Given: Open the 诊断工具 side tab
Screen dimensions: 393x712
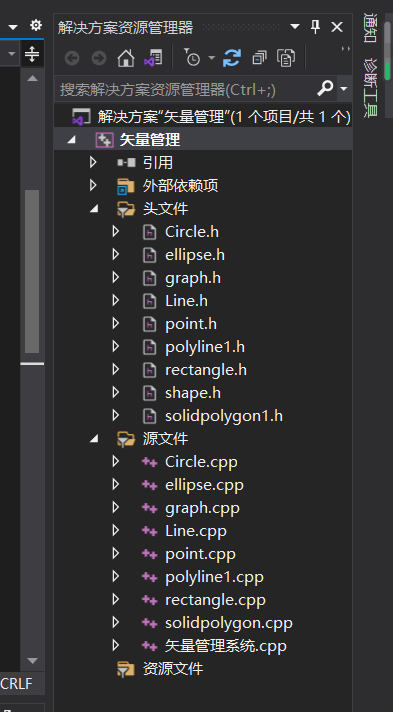Looking at the screenshot, I should [370, 88].
